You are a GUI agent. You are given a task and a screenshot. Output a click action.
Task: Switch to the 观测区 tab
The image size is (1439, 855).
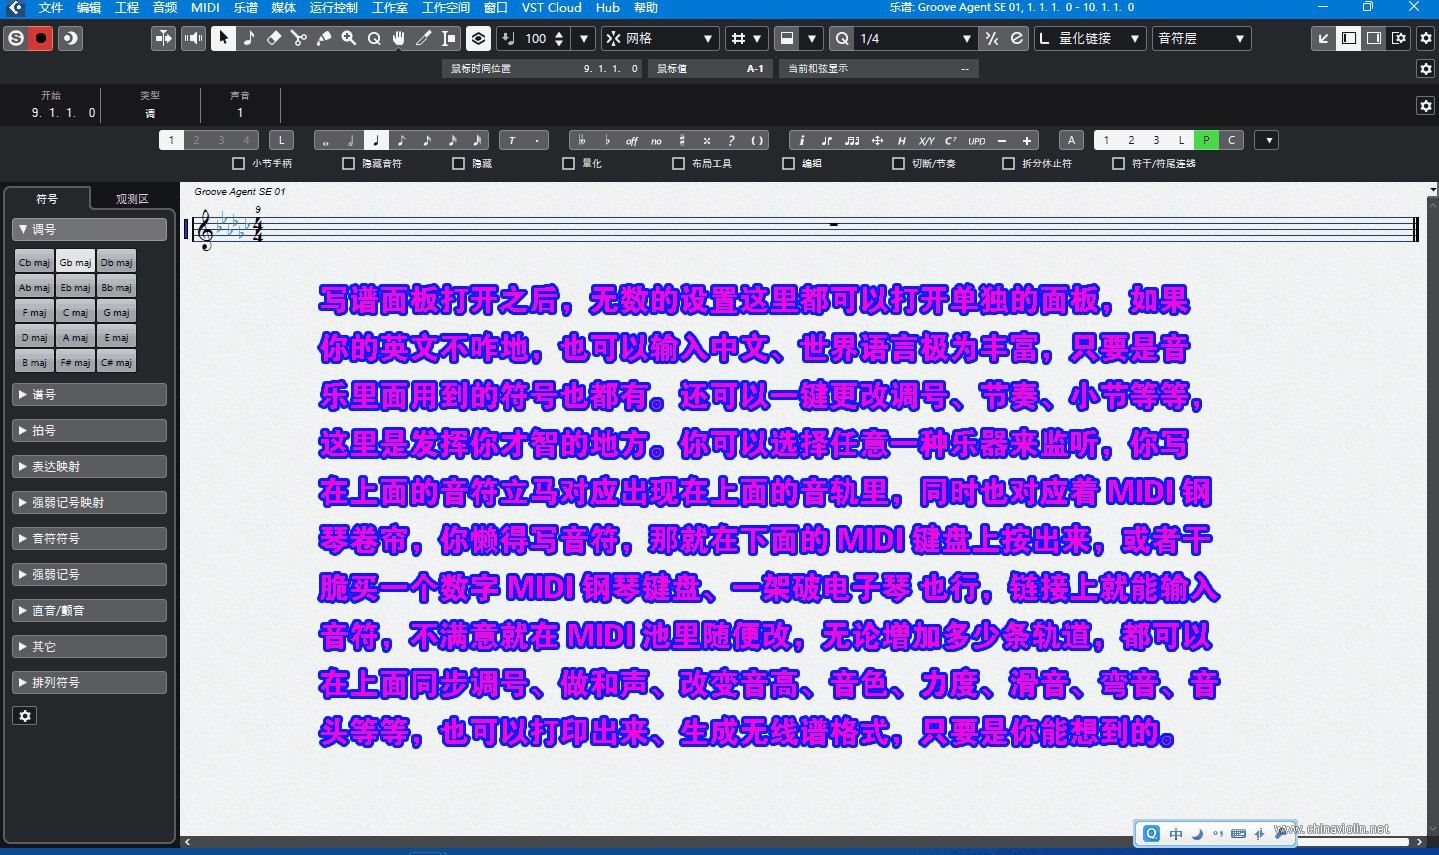click(132, 198)
